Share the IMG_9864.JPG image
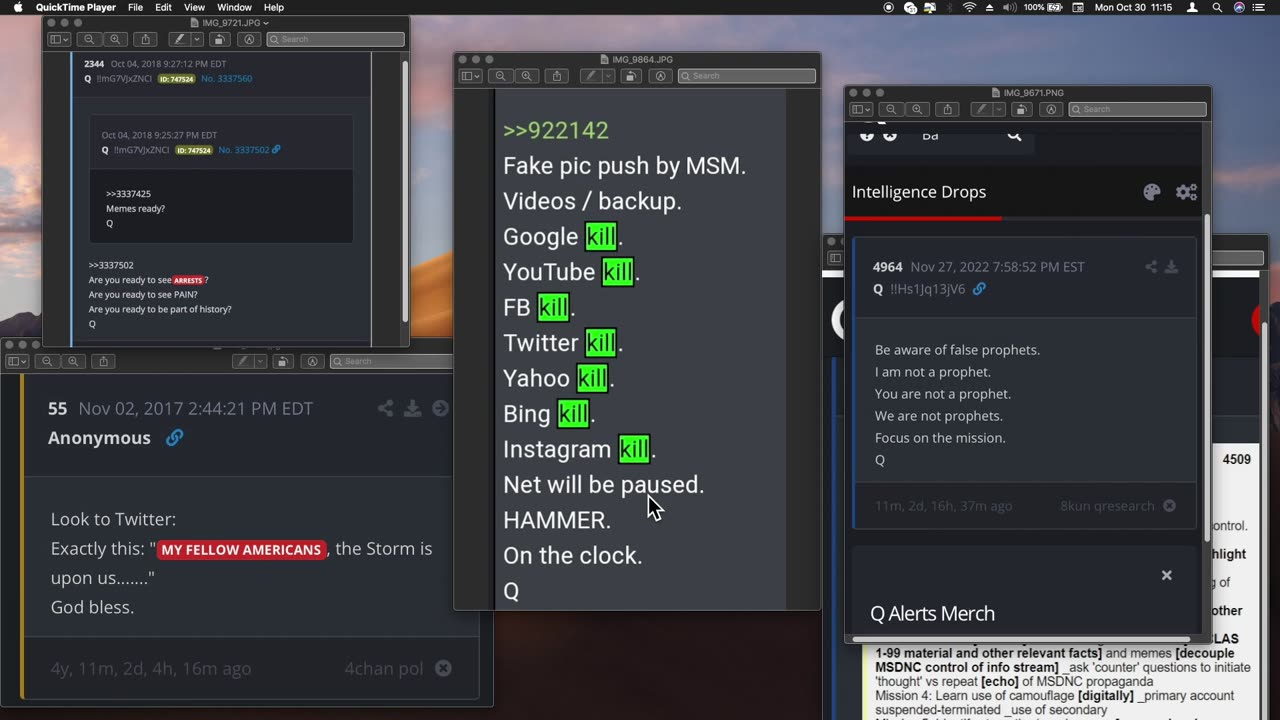Image resolution: width=1280 pixels, height=720 pixels. [558, 76]
